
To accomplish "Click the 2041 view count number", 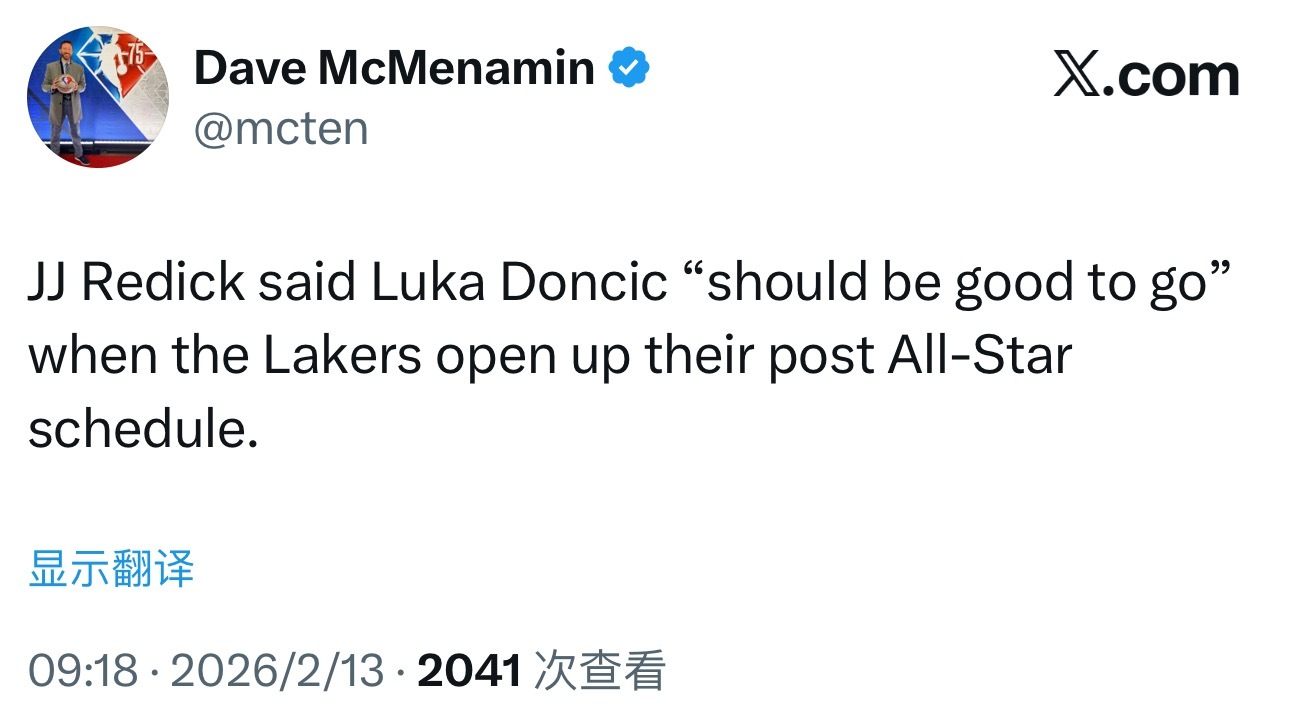I will (x=469, y=671).
